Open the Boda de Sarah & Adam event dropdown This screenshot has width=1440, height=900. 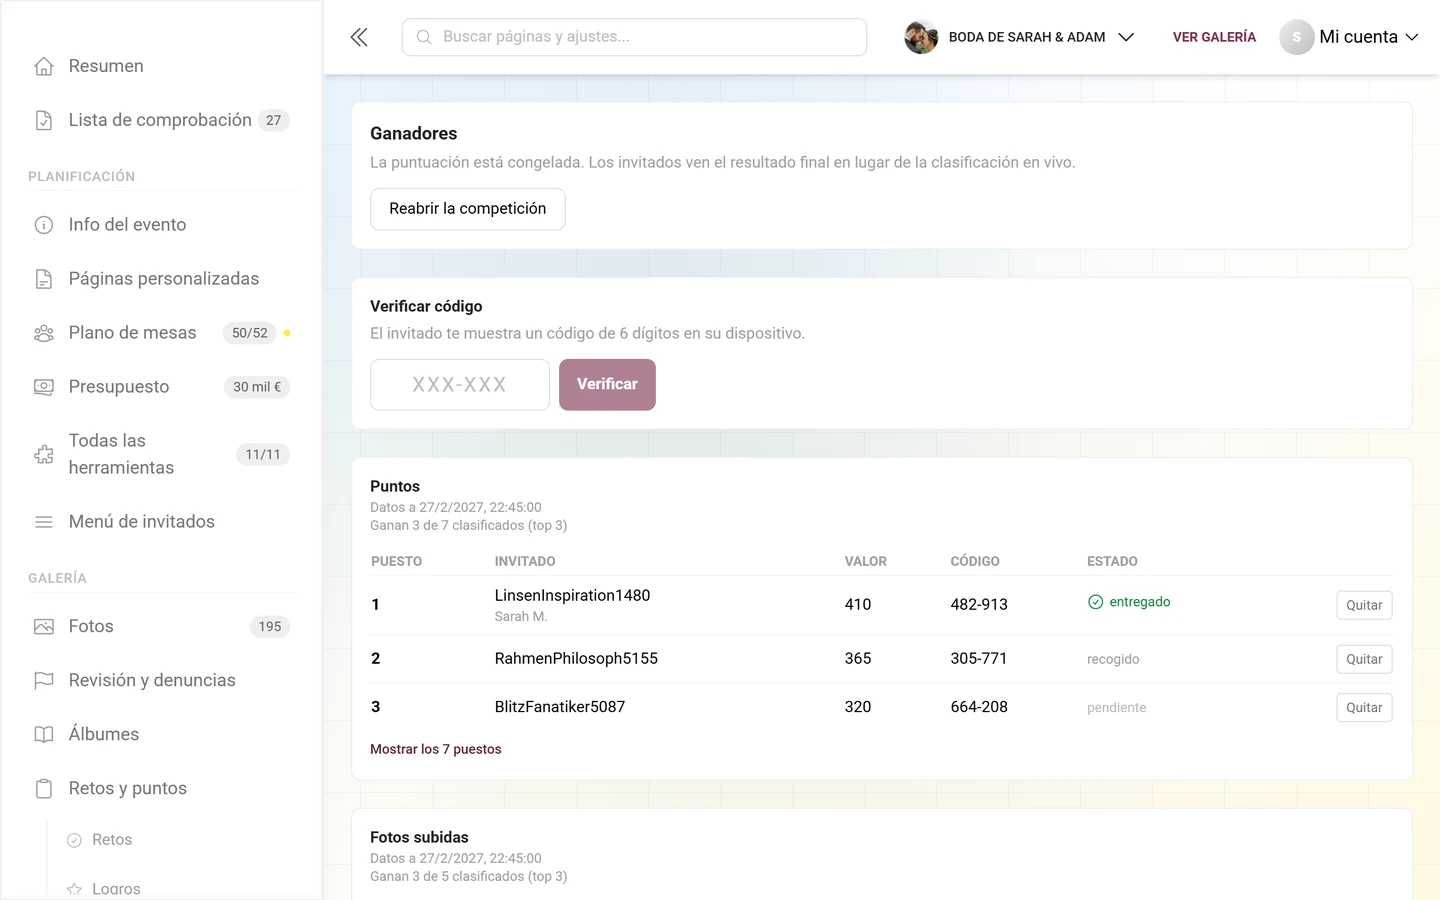pyautogui.click(x=1019, y=37)
